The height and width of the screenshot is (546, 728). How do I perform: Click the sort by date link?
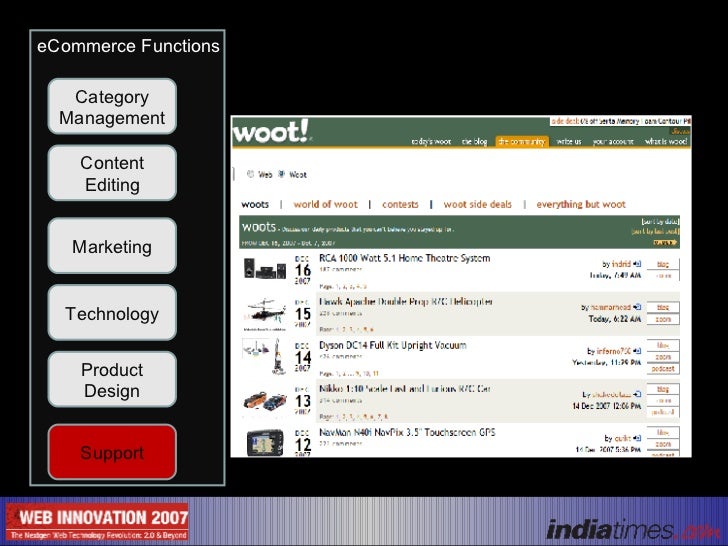(x=660, y=221)
